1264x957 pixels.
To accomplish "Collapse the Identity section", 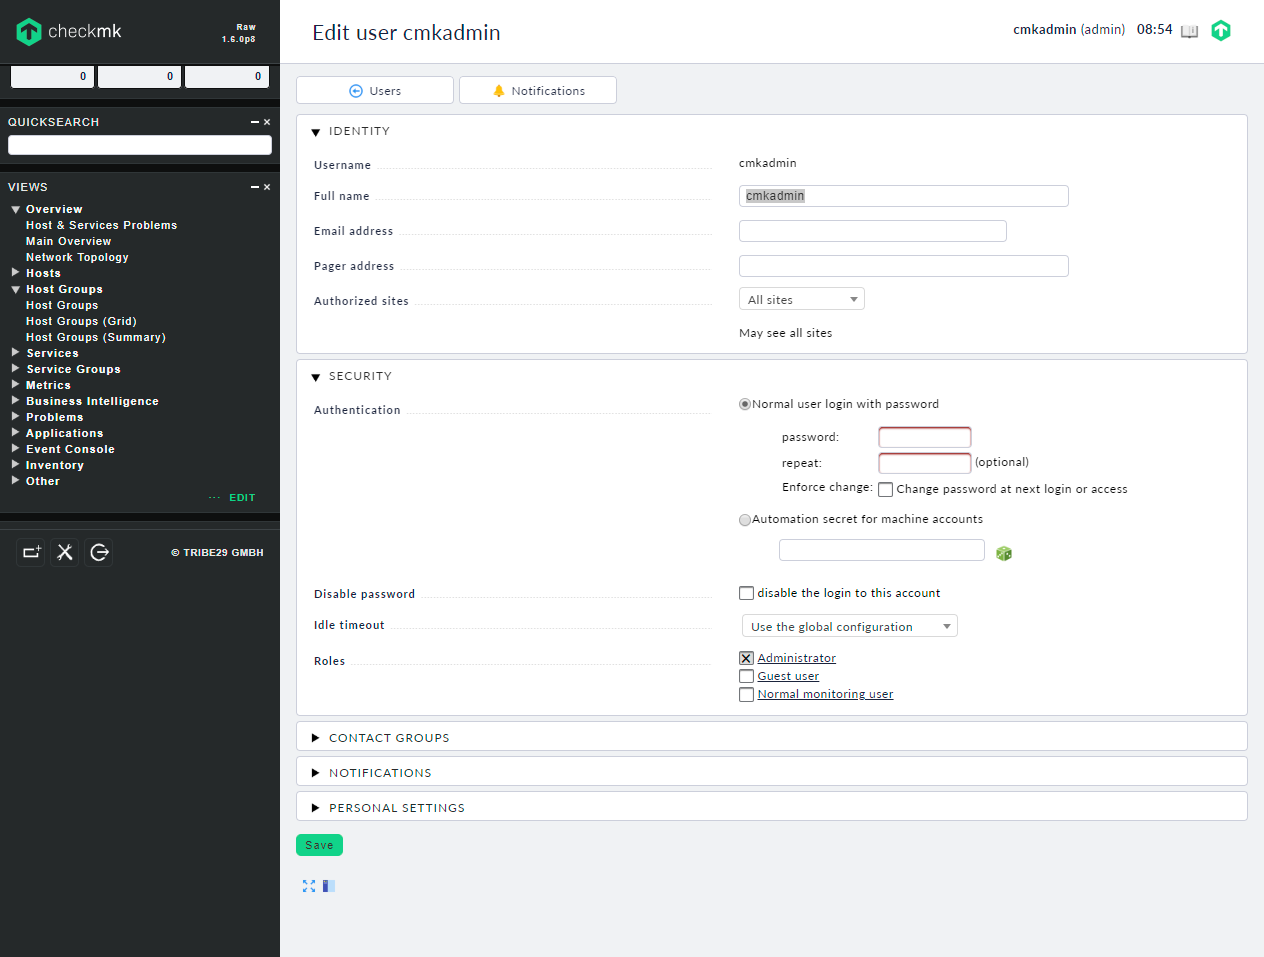I will coord(316,132).
